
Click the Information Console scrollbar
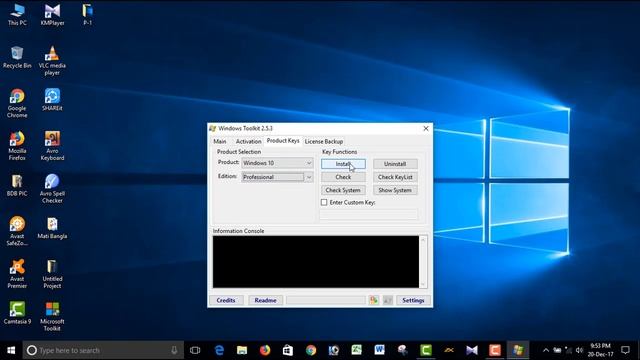(x=423, y=262)
